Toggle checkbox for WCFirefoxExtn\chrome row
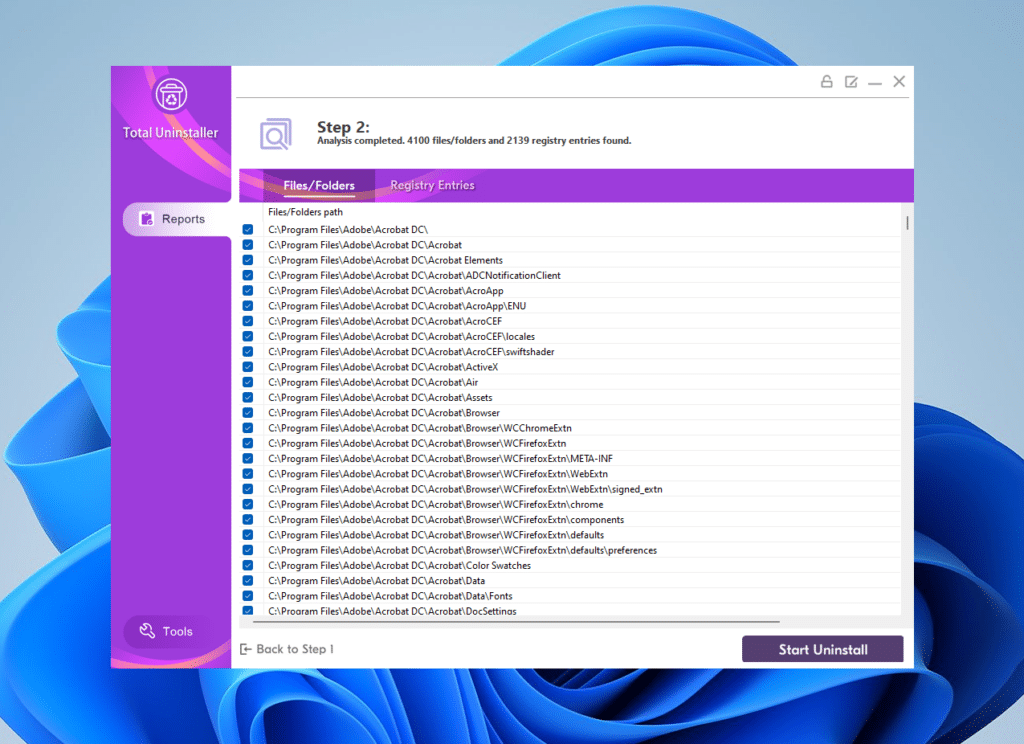This screenshot has width=1024, height=744. pyautogui.click(x=248, y=504)
